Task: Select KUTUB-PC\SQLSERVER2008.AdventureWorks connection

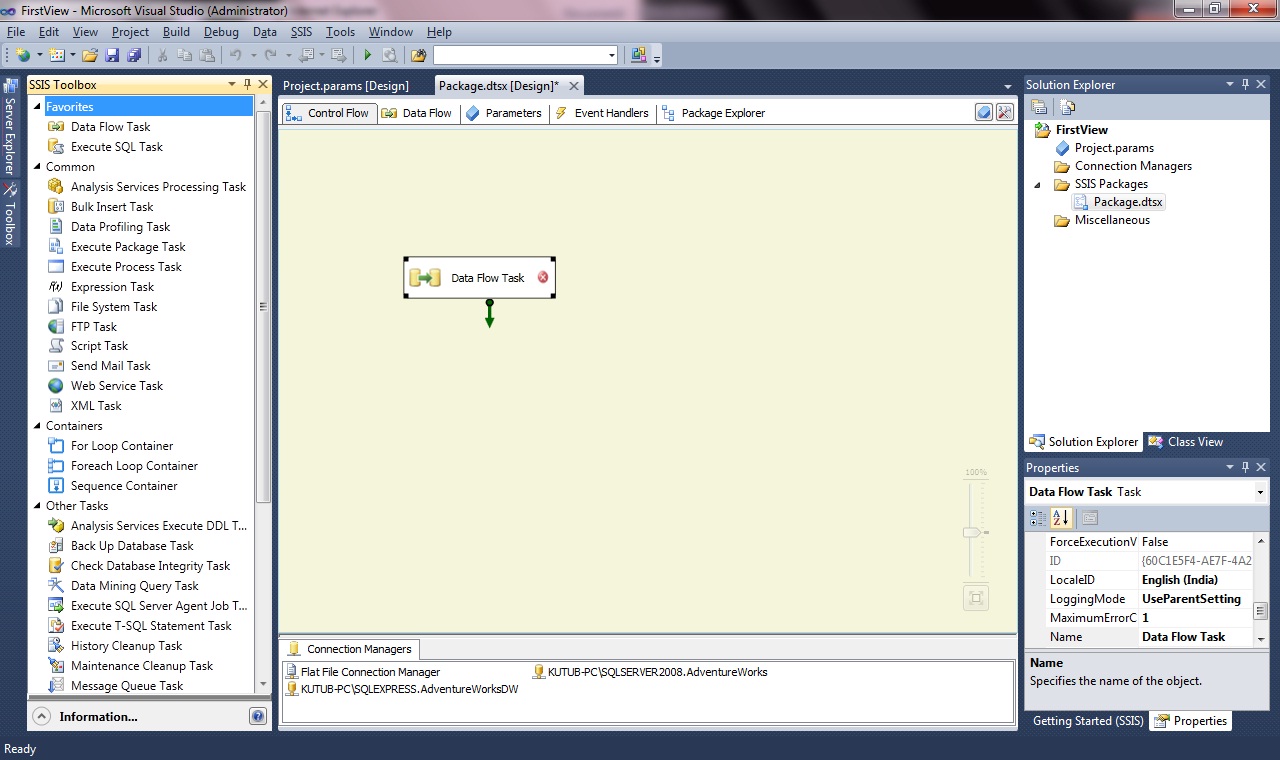Action: 650,672
